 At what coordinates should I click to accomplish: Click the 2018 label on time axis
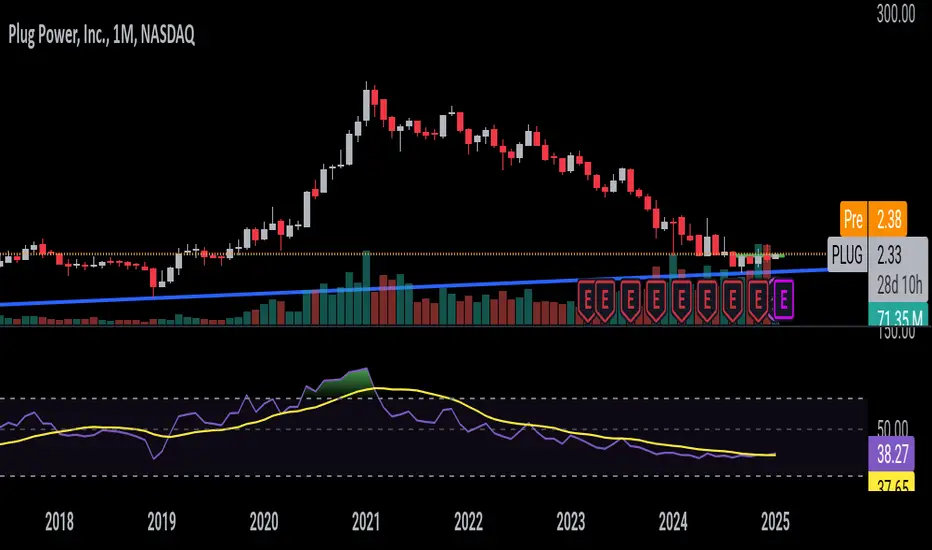coord(59,522)
